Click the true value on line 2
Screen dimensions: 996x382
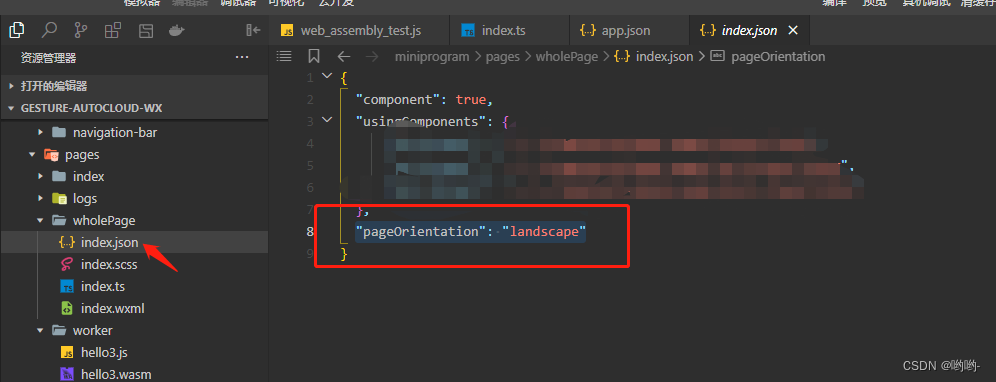tap(470, 100)
